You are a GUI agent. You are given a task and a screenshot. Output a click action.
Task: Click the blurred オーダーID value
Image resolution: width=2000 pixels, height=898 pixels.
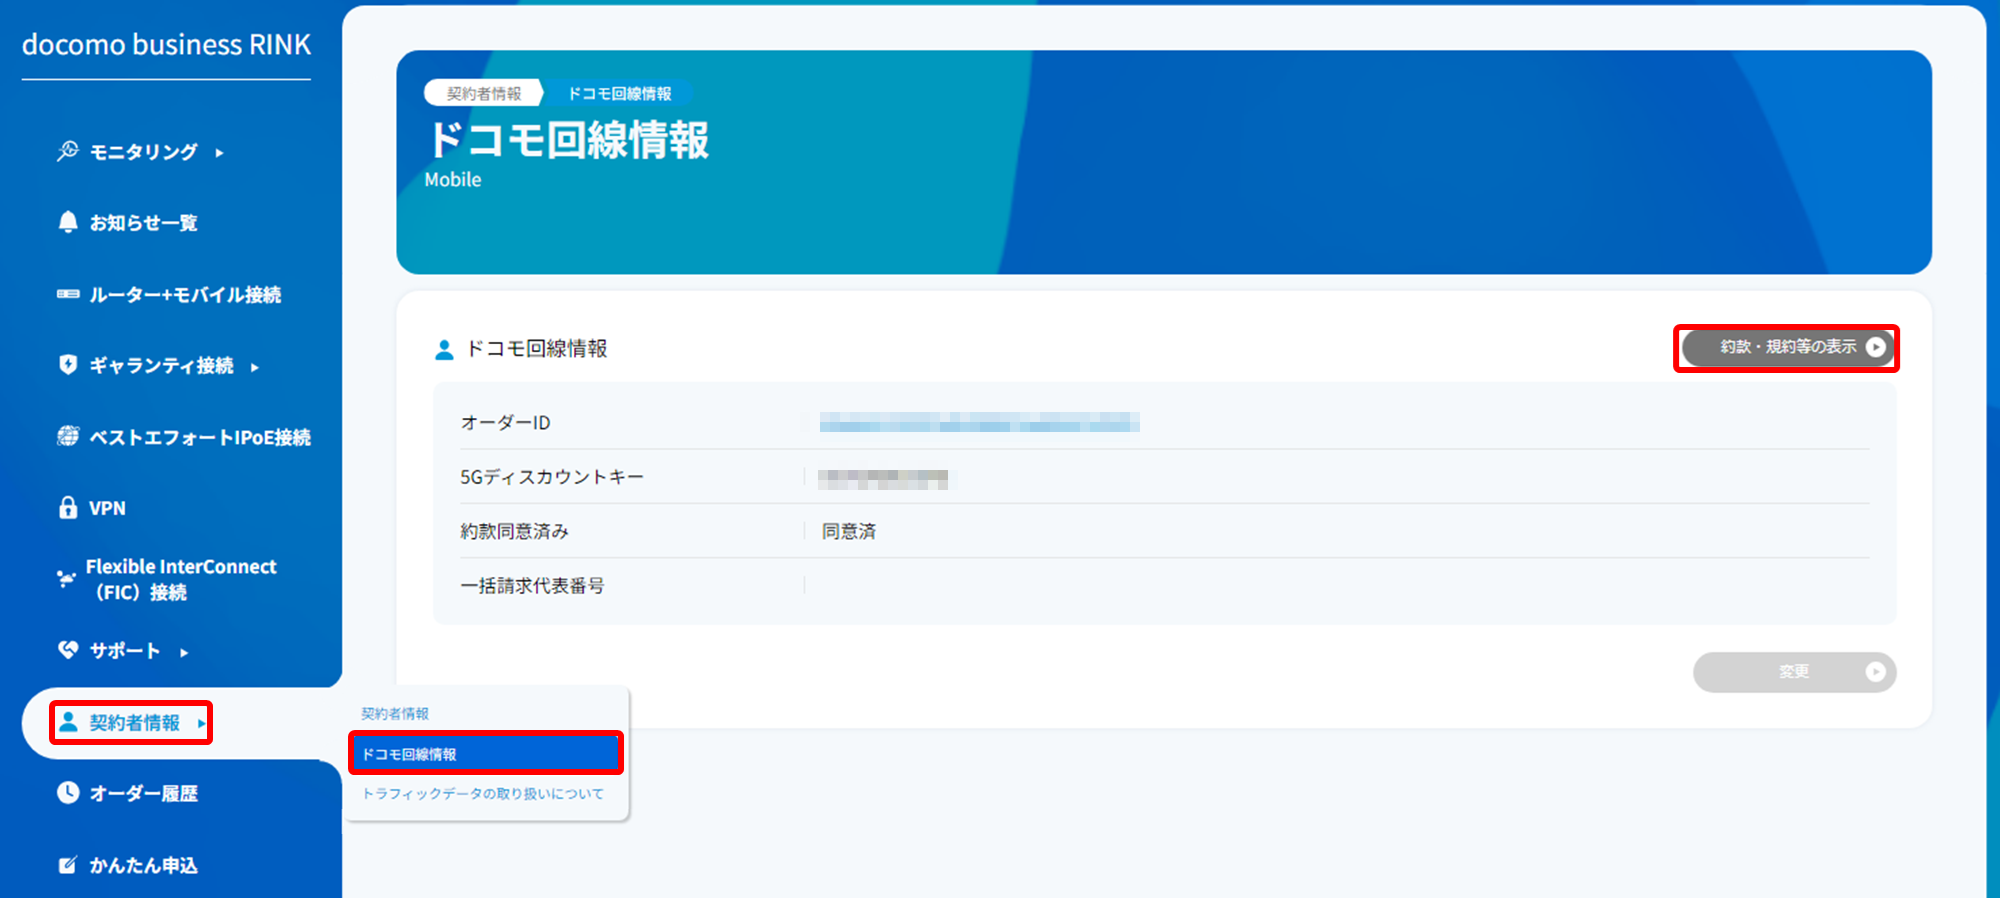tap(979, 422)
